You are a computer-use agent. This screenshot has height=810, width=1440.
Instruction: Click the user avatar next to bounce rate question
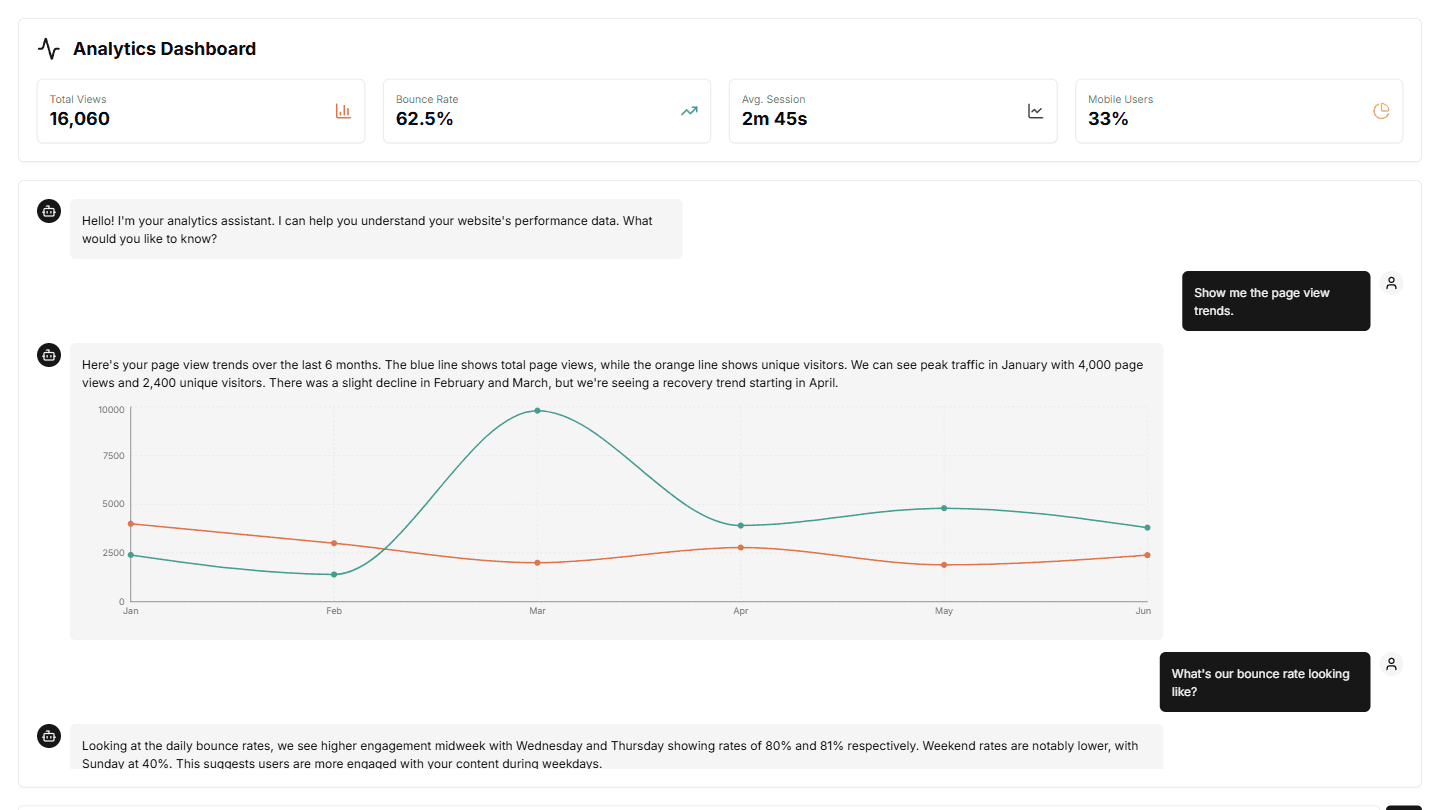pos(1391,663)
